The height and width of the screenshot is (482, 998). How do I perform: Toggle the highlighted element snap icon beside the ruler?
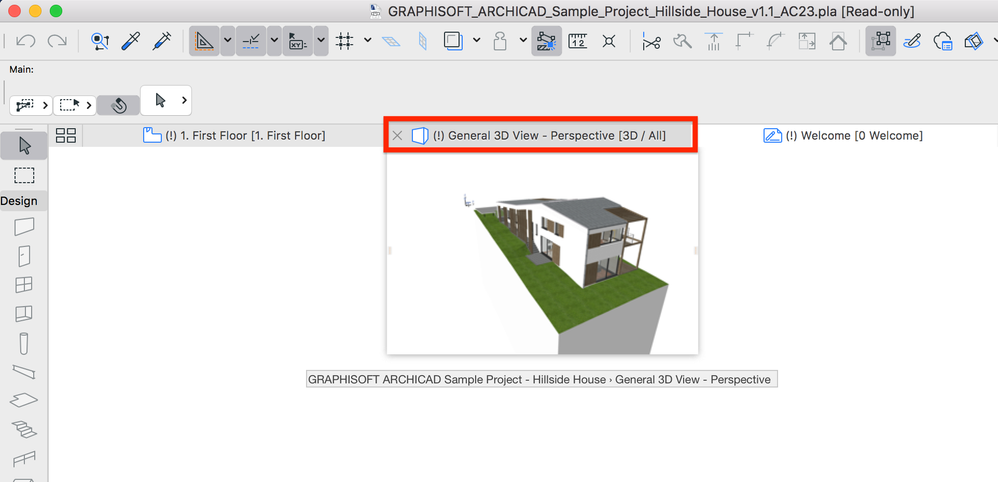click(x=547, y=41)
